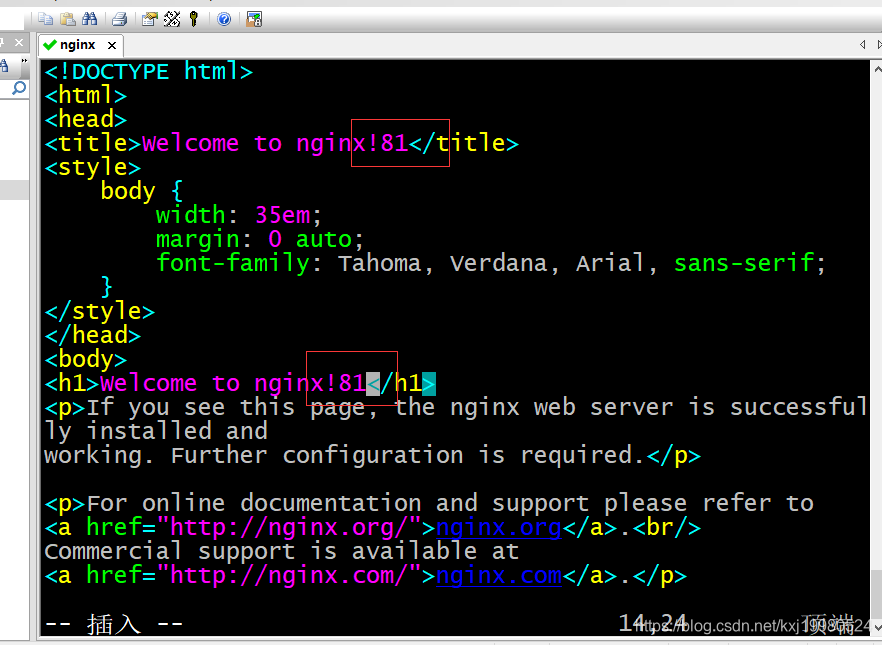The width and height of the screenshot is (882, 645).
Task: Click the "<!DOCTYPE html>" line
Action: [x=148, y=71]
